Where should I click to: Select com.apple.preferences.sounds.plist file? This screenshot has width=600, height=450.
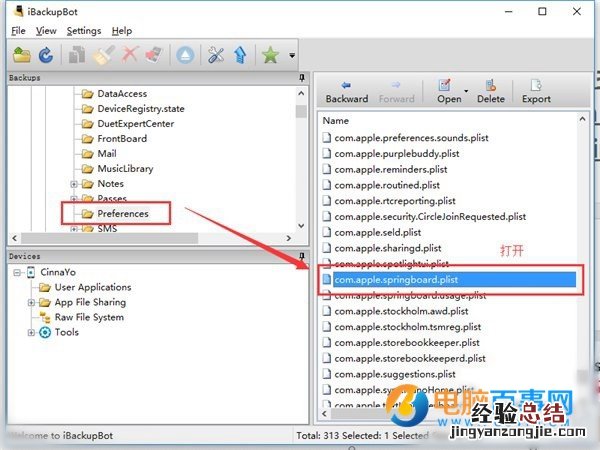pos(411,138)
